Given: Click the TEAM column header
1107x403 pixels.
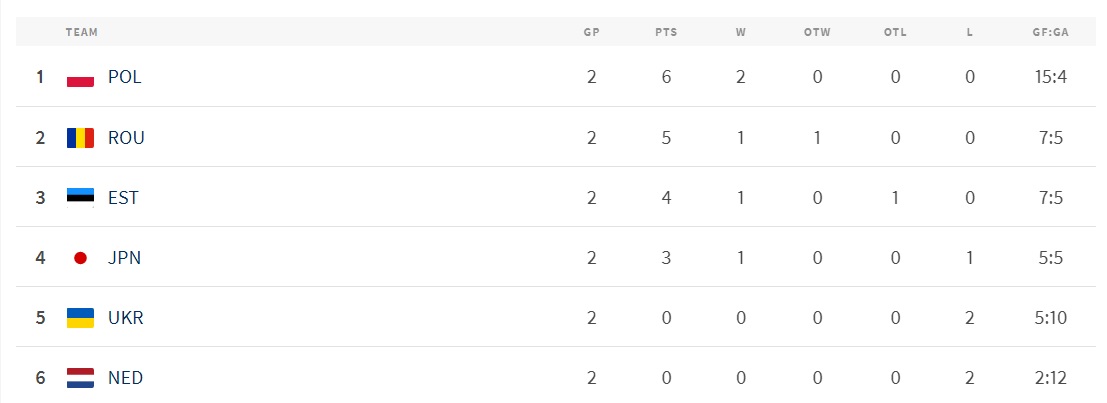Looking at the screenshot, I should [82, 32].
